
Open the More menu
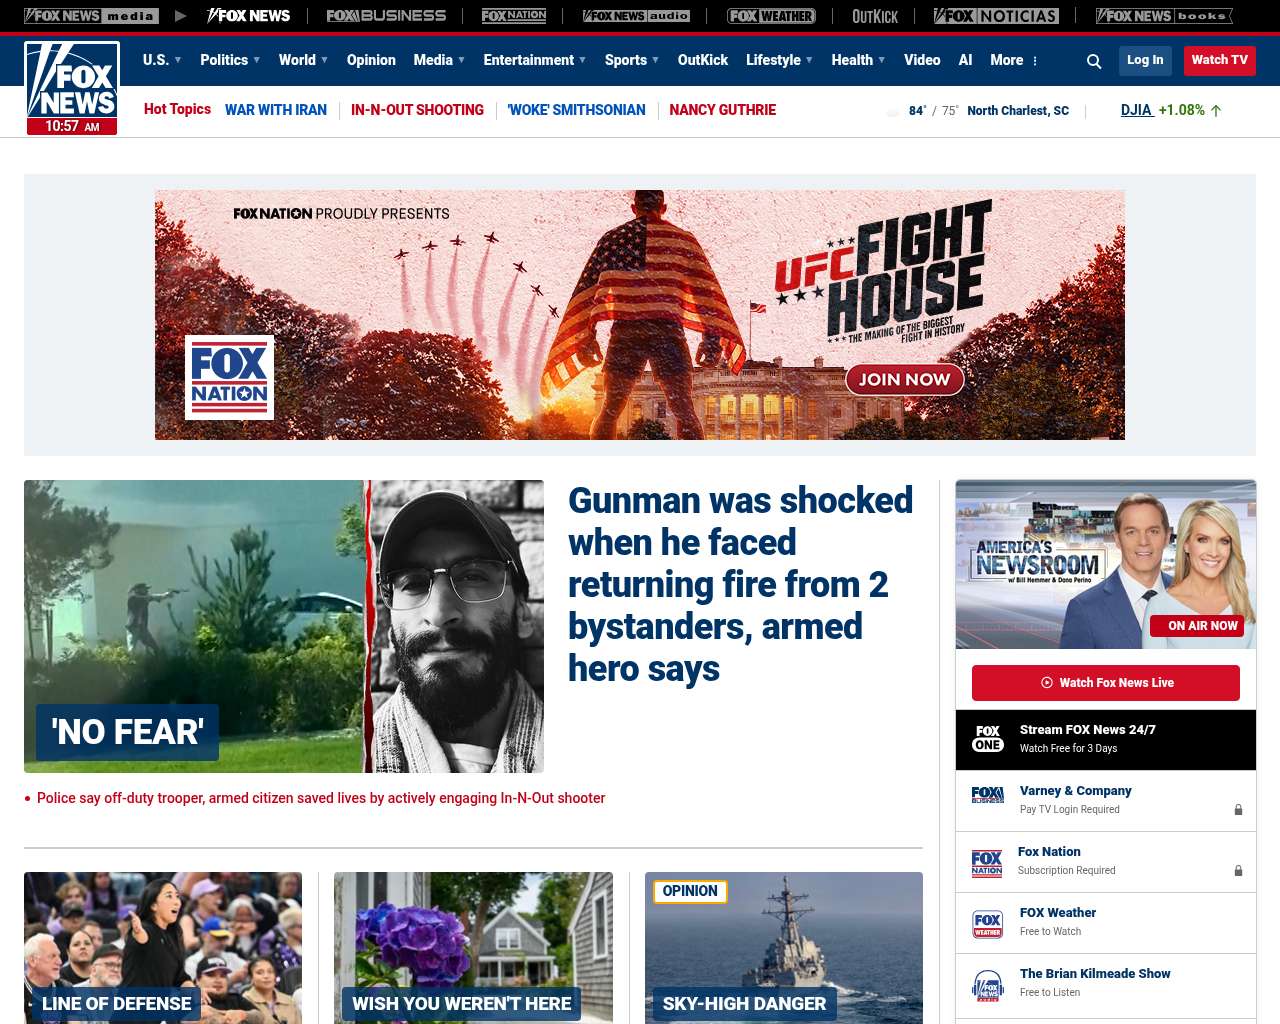1014,60
